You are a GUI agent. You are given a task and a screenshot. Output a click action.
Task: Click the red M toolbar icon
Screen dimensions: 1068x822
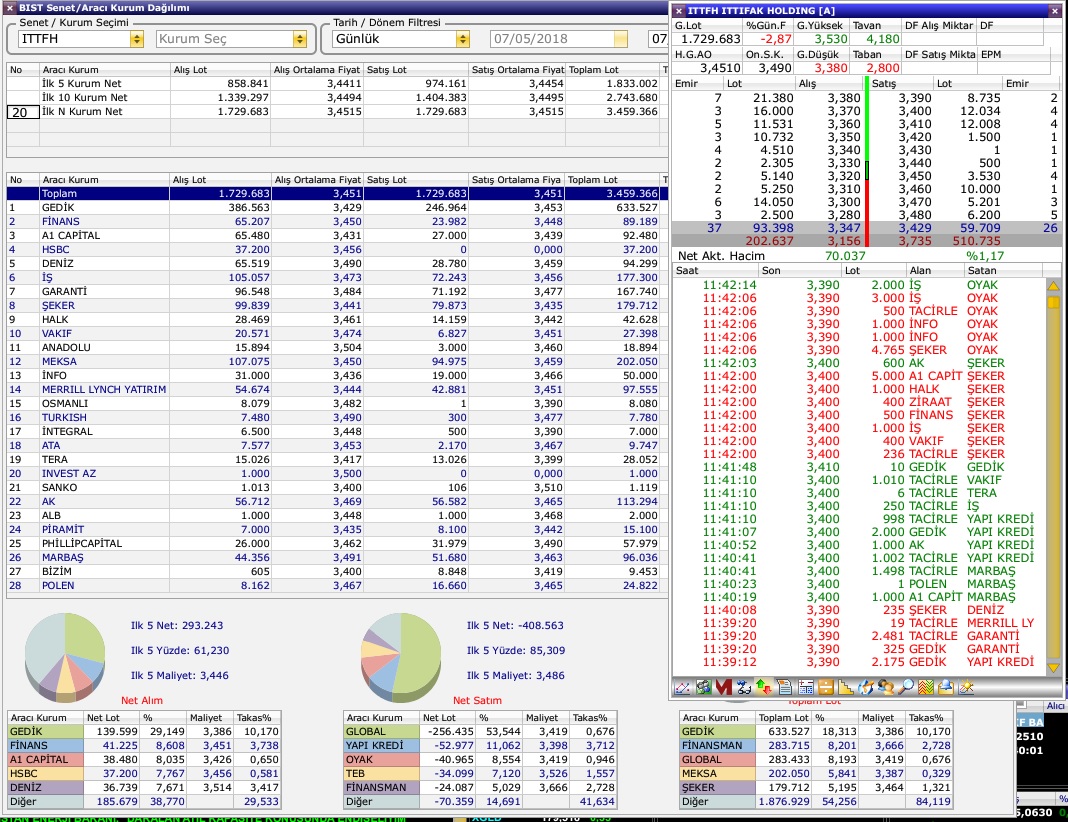[723, 688]
